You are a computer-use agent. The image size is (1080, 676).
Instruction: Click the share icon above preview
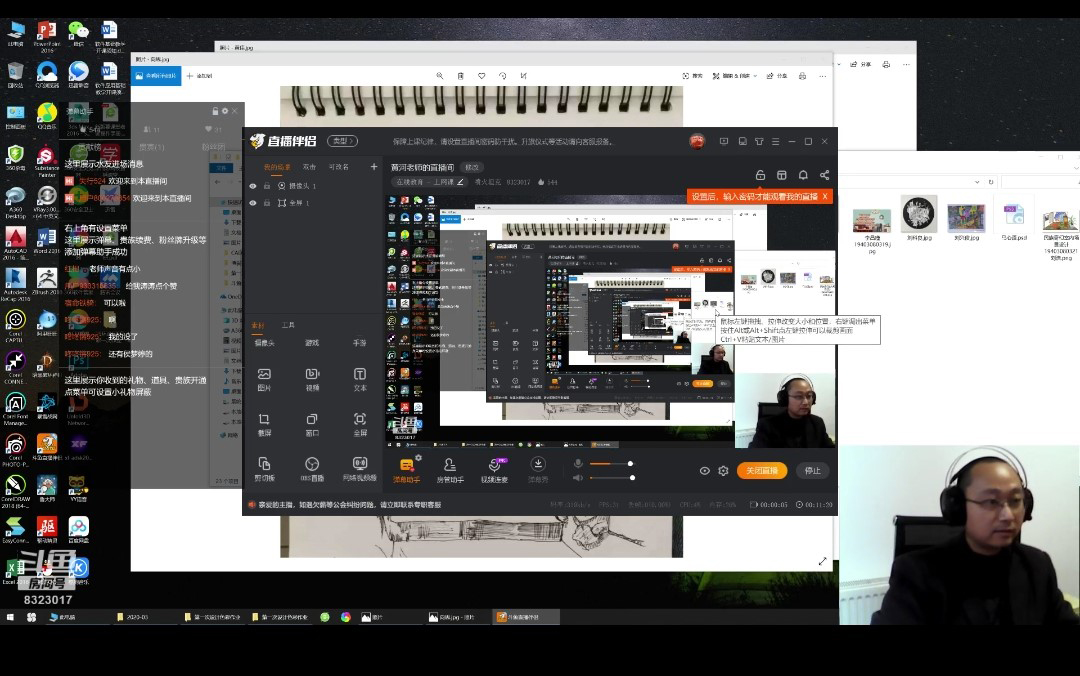click(824, 175)
